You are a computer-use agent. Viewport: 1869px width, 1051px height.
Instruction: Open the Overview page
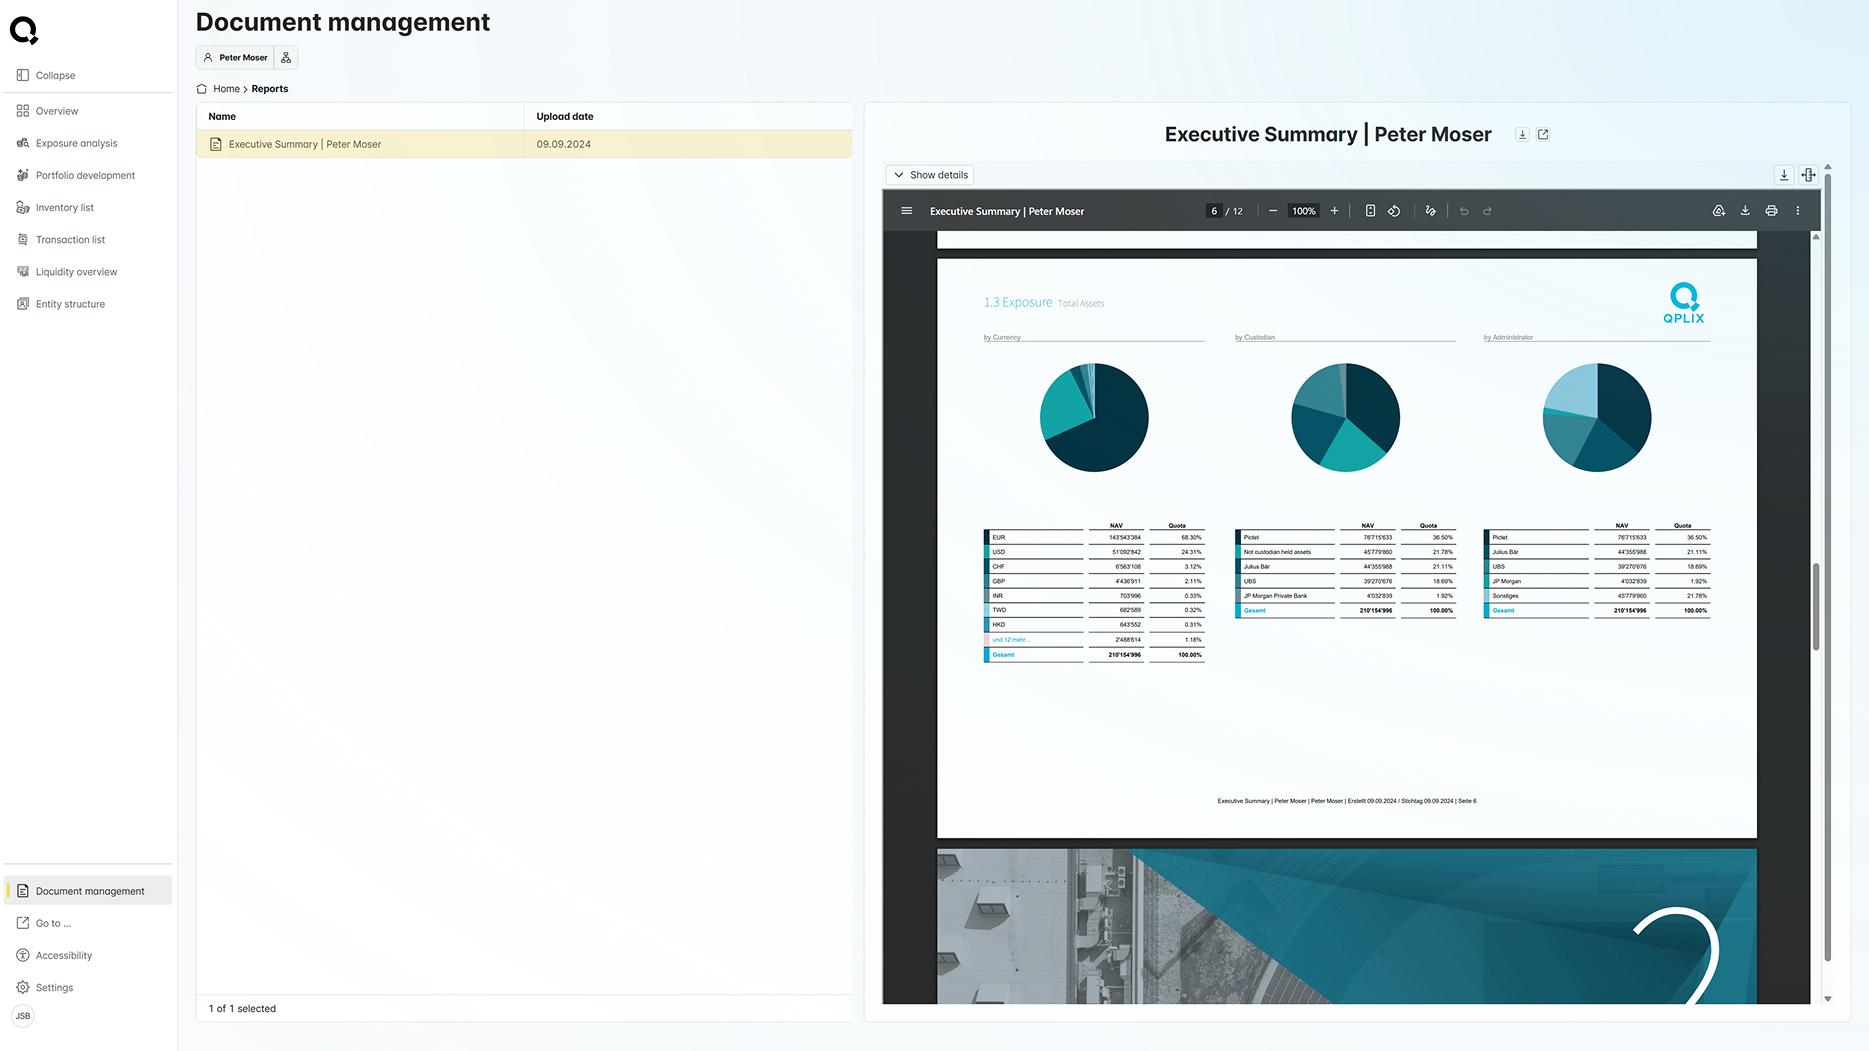(47, 111)
